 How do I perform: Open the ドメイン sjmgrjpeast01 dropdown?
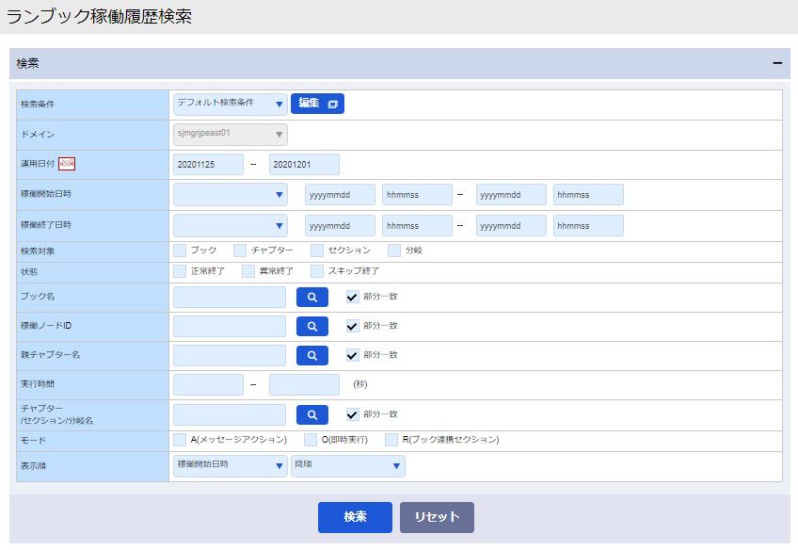(230, 134)
